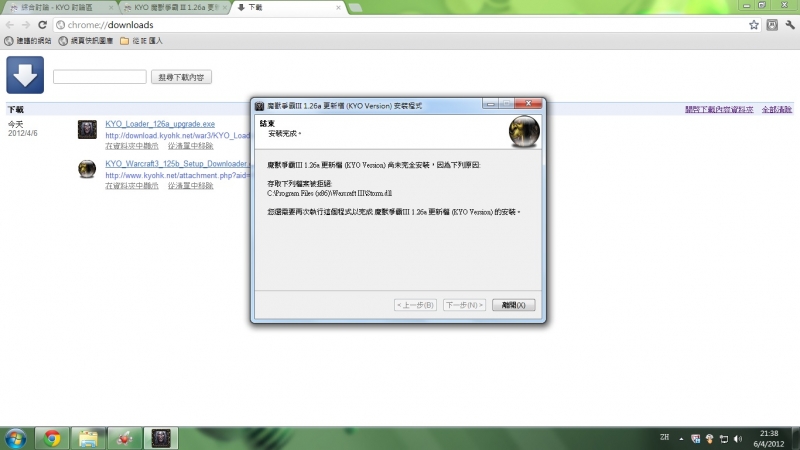
Task: Click the network tray icon
Action: point(724,438)
